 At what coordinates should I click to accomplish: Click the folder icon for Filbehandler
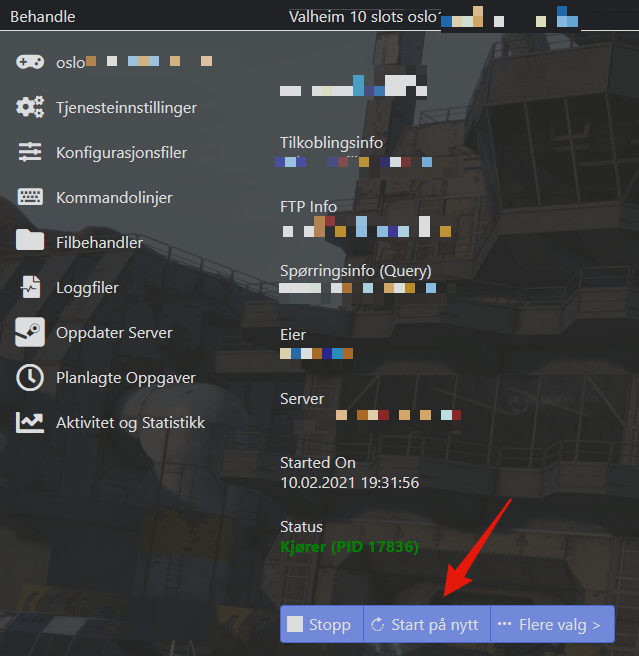click(30, 240)
